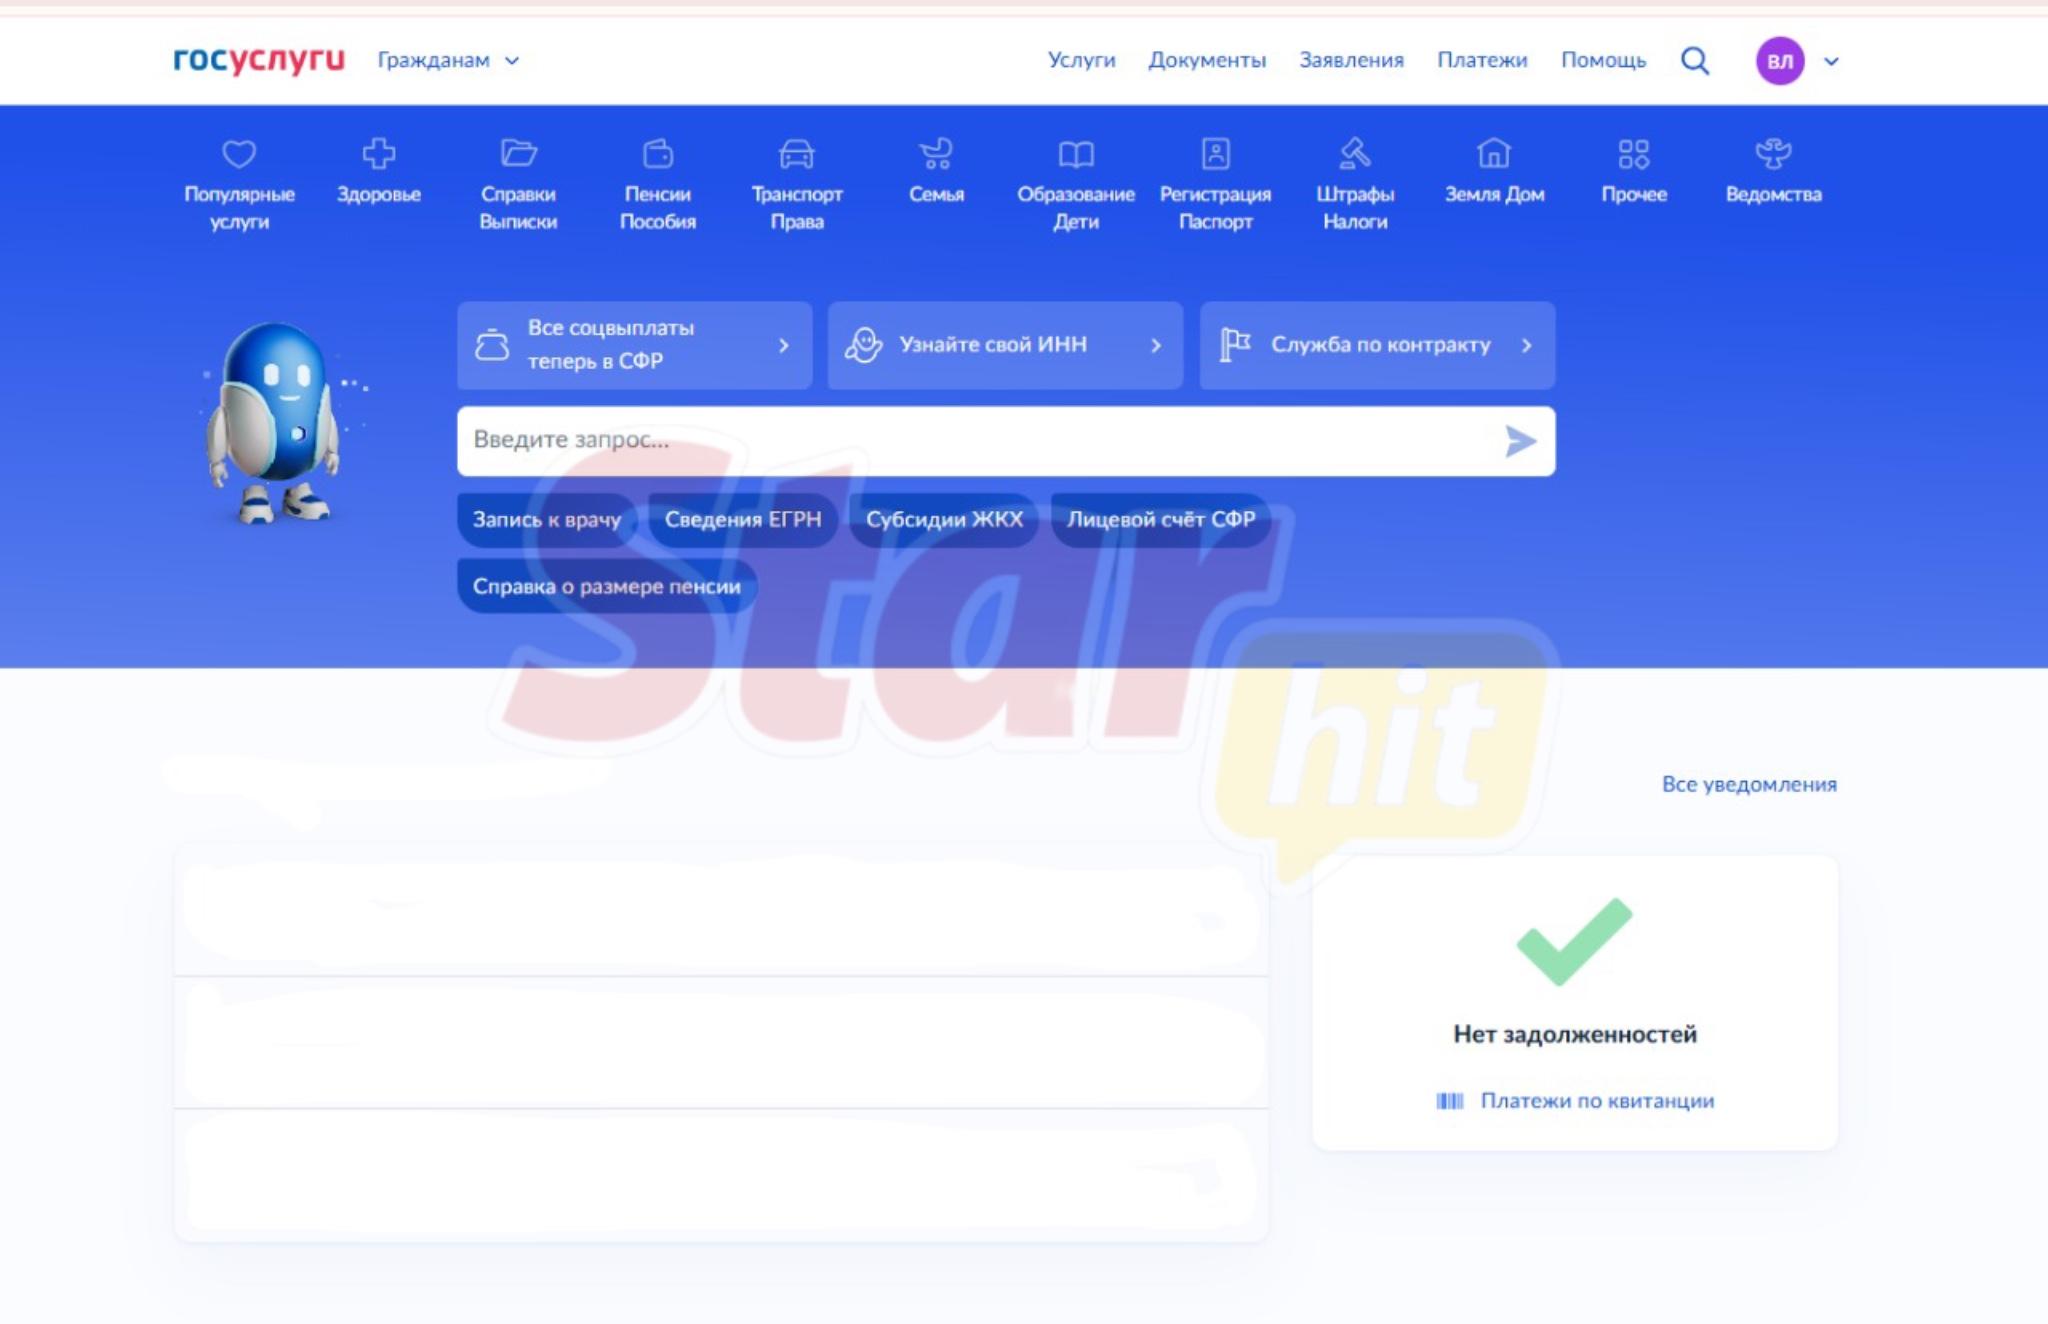
Task: Click the send arrow in search field
Action: pyautogui.click(x=1520, y=441)
